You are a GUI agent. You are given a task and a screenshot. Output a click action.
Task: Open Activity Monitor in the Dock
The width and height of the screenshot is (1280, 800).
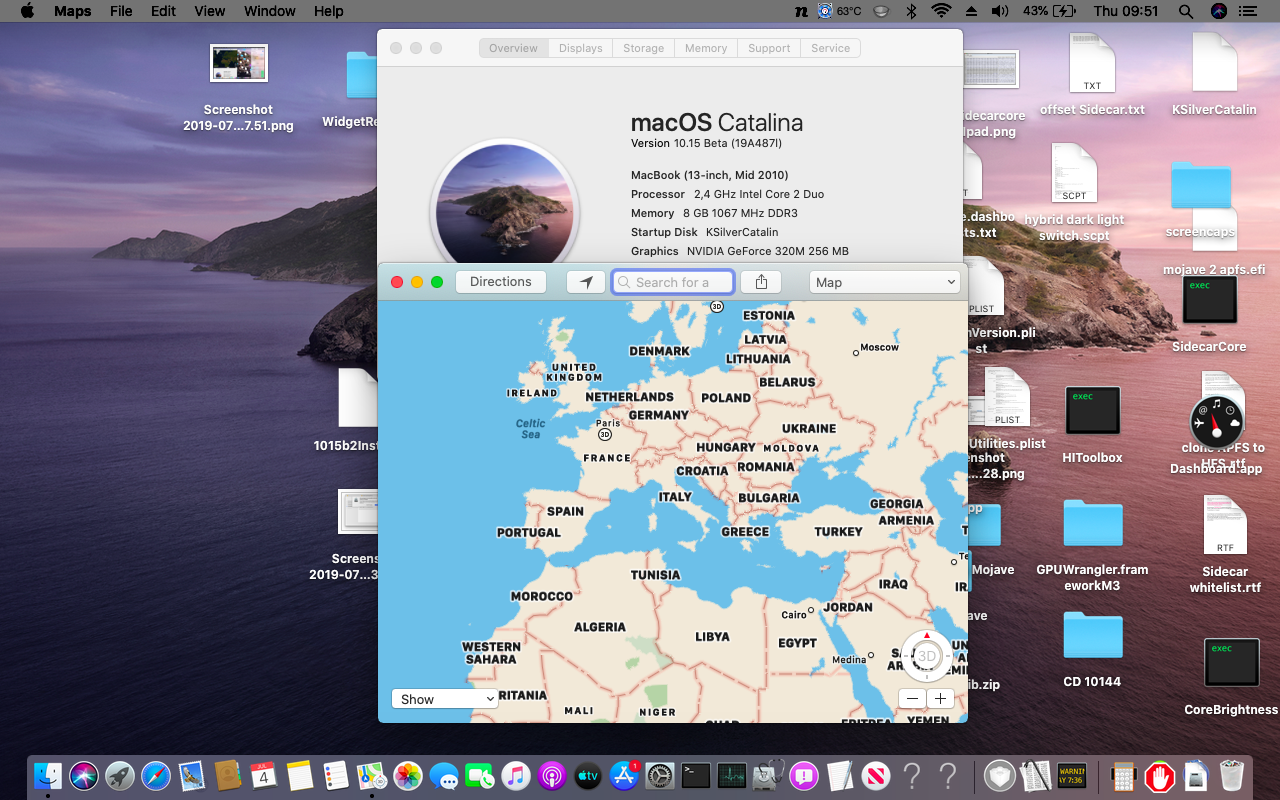pyautogui.click(x=732, y=775)
